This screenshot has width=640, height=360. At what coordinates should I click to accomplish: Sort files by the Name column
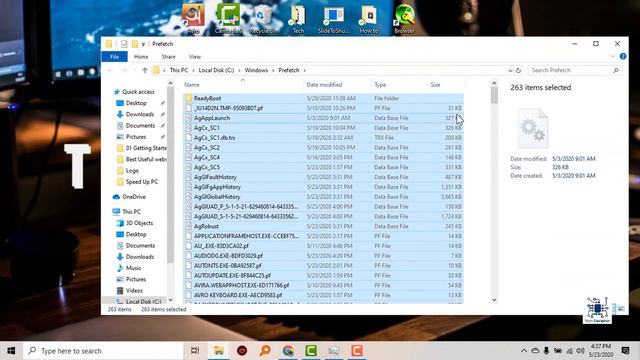click(x=192, y=85)
